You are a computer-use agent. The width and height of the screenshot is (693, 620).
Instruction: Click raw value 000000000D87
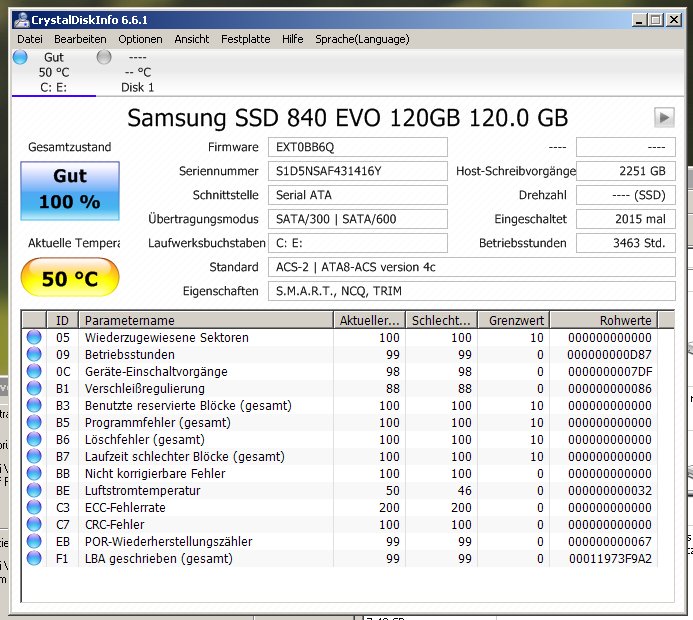[x=610, y=354]
